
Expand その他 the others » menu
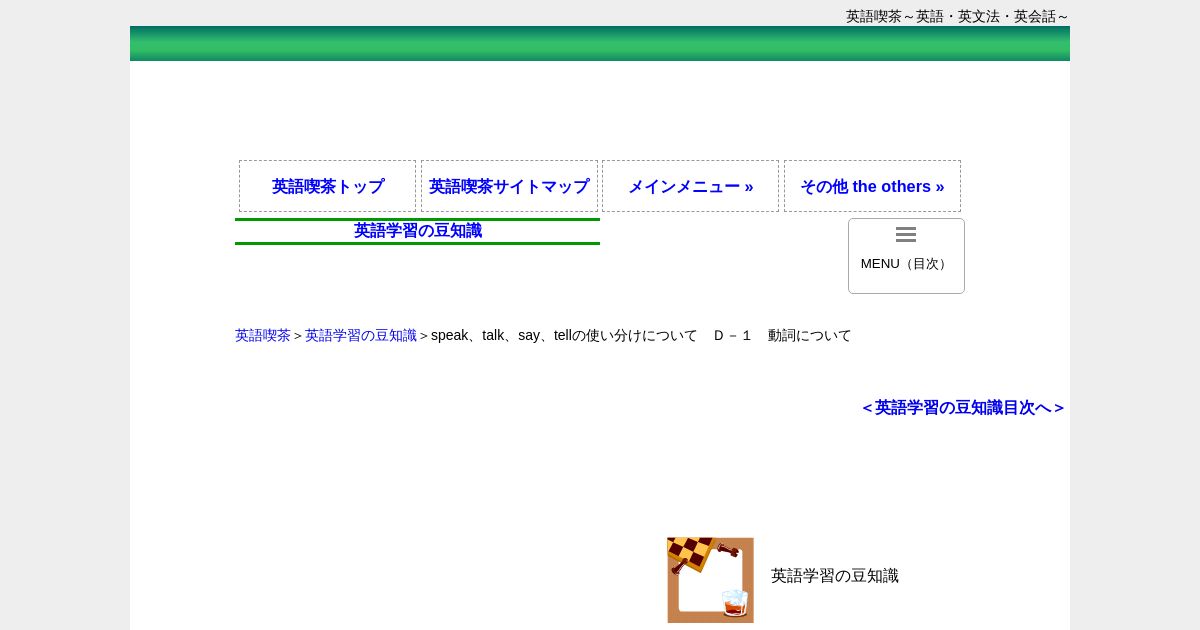coord(872,186)
